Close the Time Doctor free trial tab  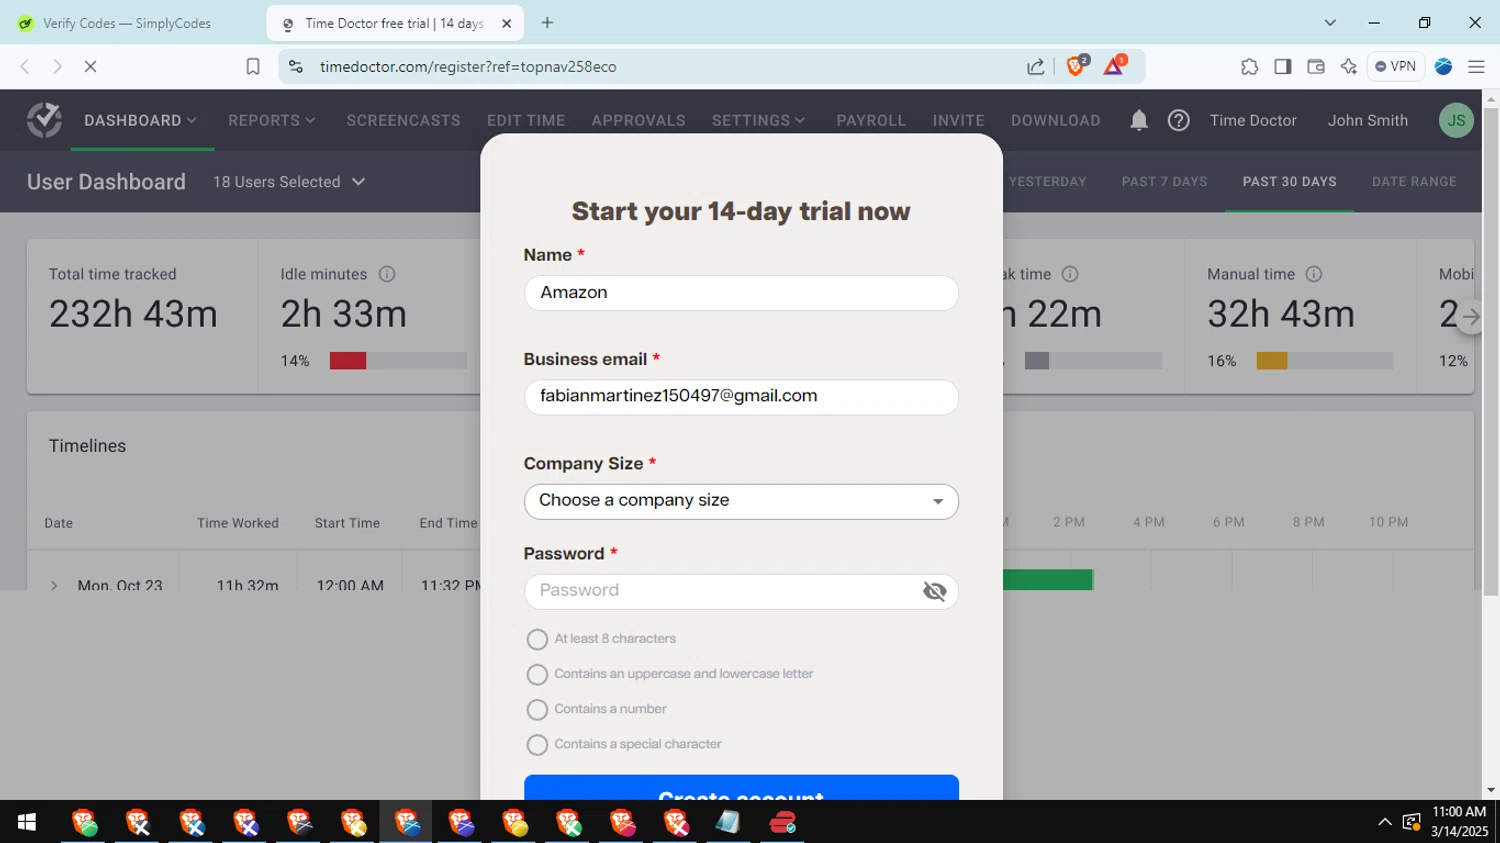point(506,23)
